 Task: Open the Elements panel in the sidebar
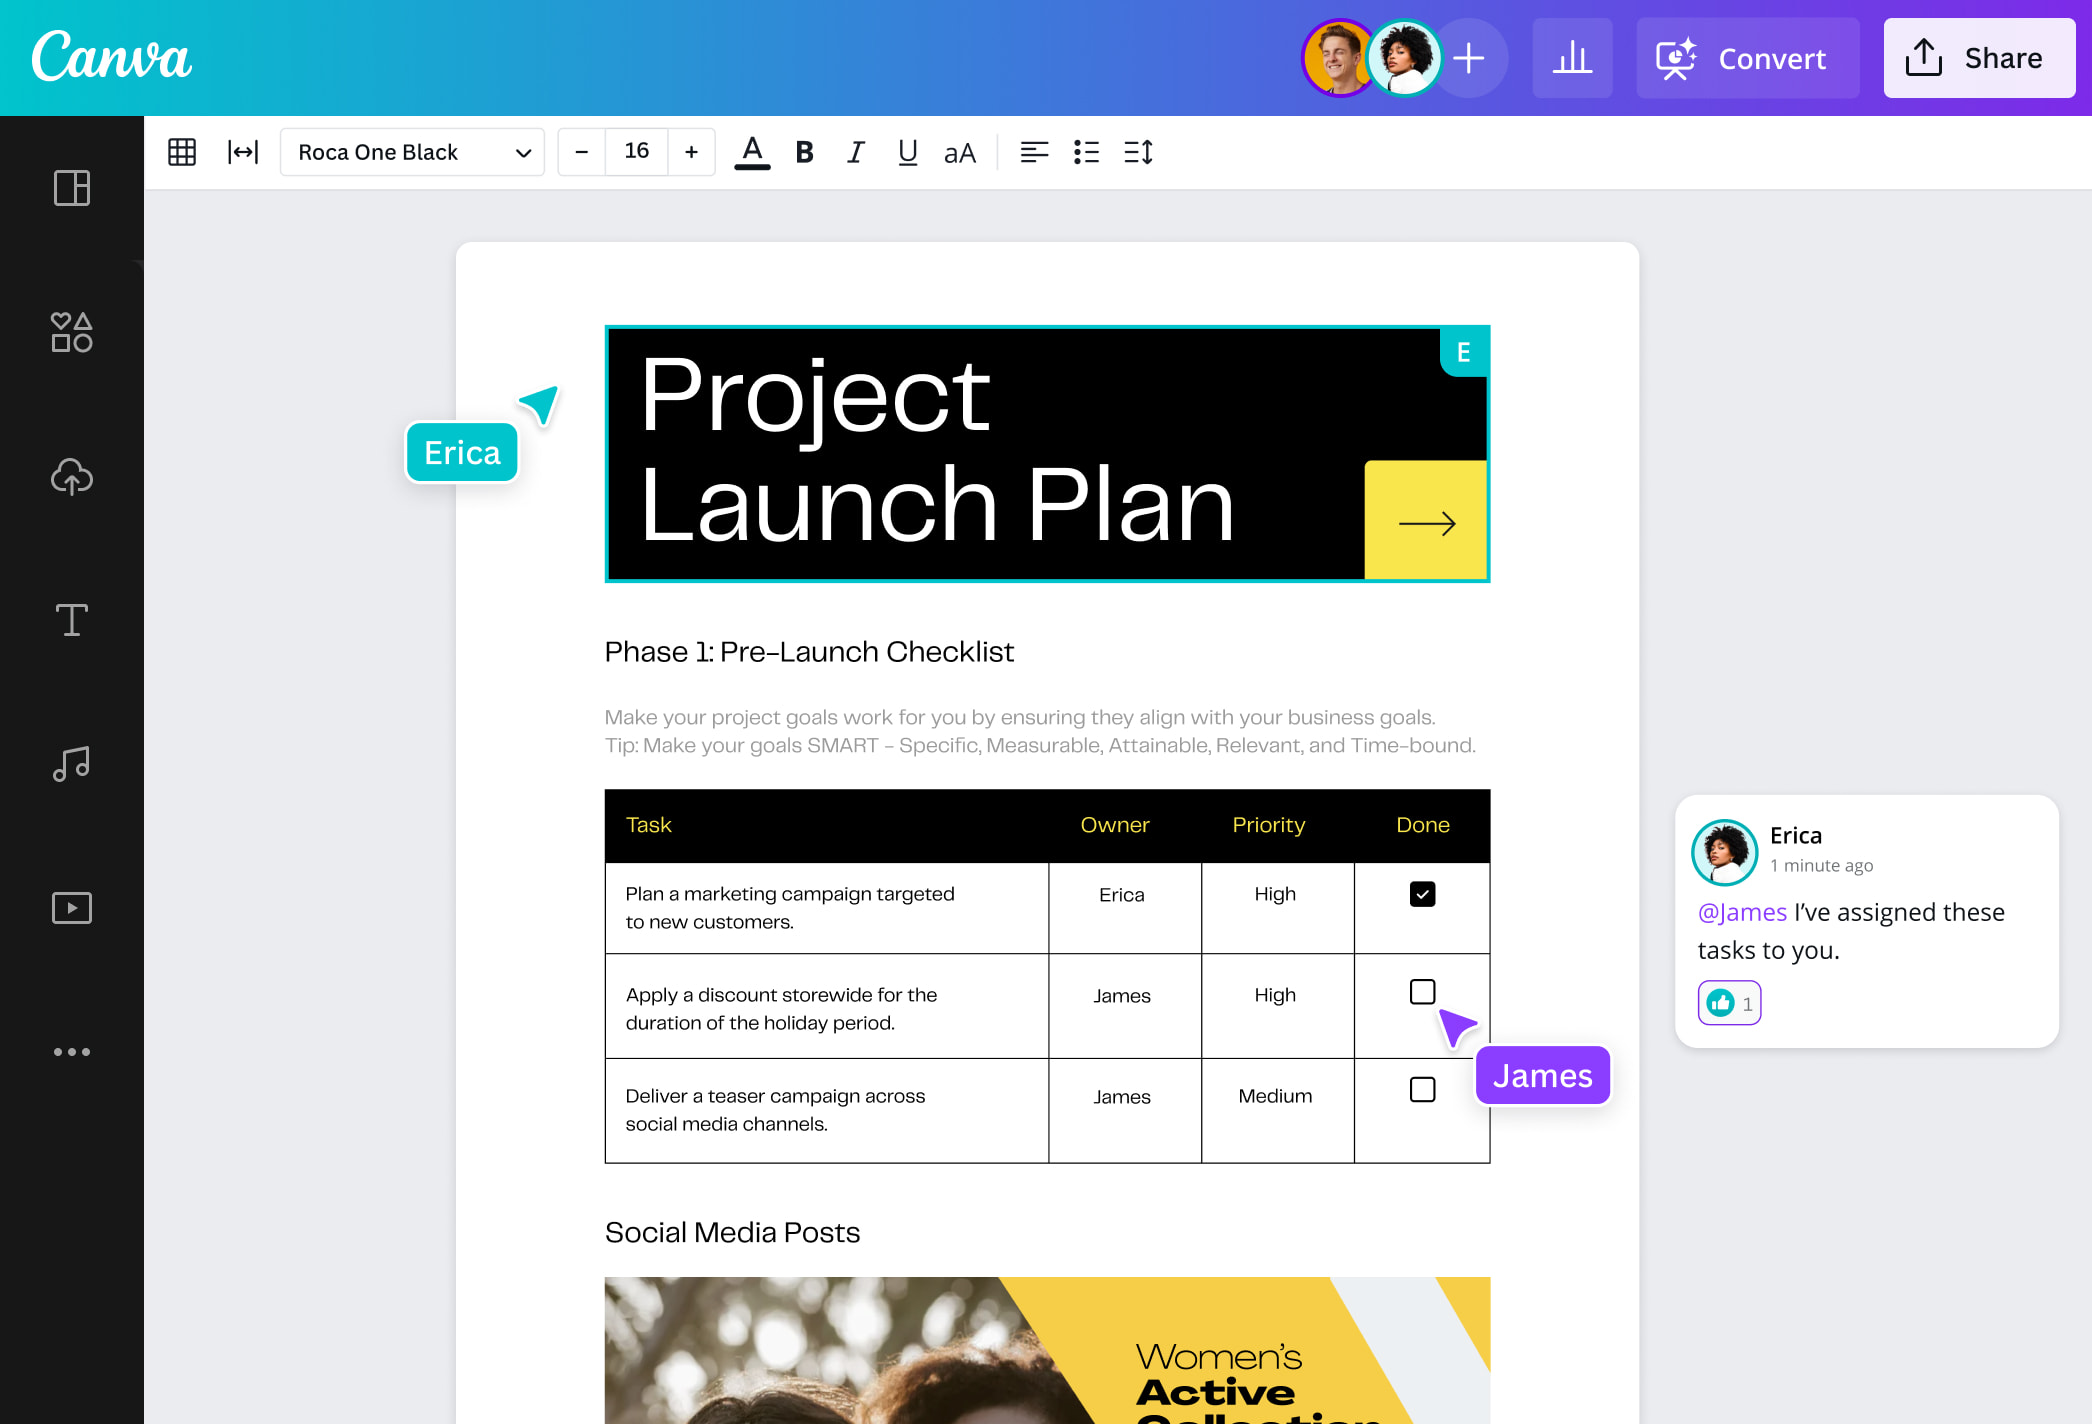pos(71,332)
